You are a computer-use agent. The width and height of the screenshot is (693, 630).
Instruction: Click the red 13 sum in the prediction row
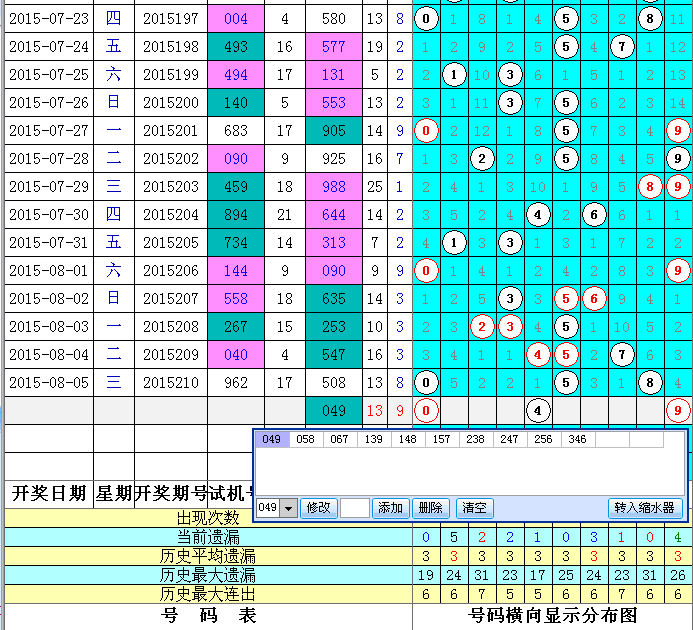click(375, 411)
